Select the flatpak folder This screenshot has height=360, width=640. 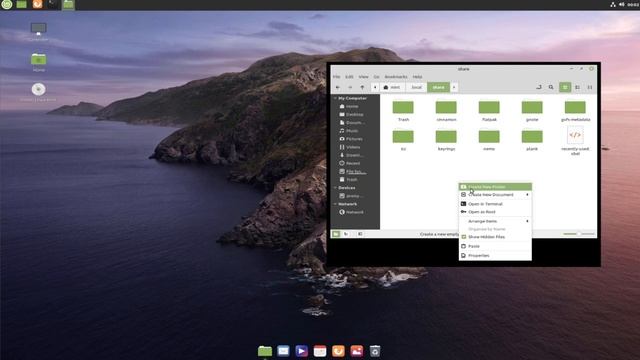[489, 111]
